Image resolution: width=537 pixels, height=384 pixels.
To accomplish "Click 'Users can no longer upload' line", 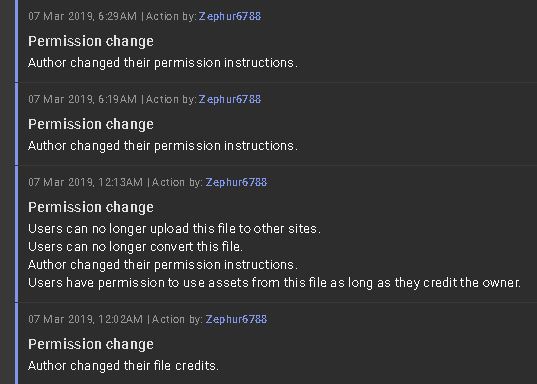I will [174, 229].
